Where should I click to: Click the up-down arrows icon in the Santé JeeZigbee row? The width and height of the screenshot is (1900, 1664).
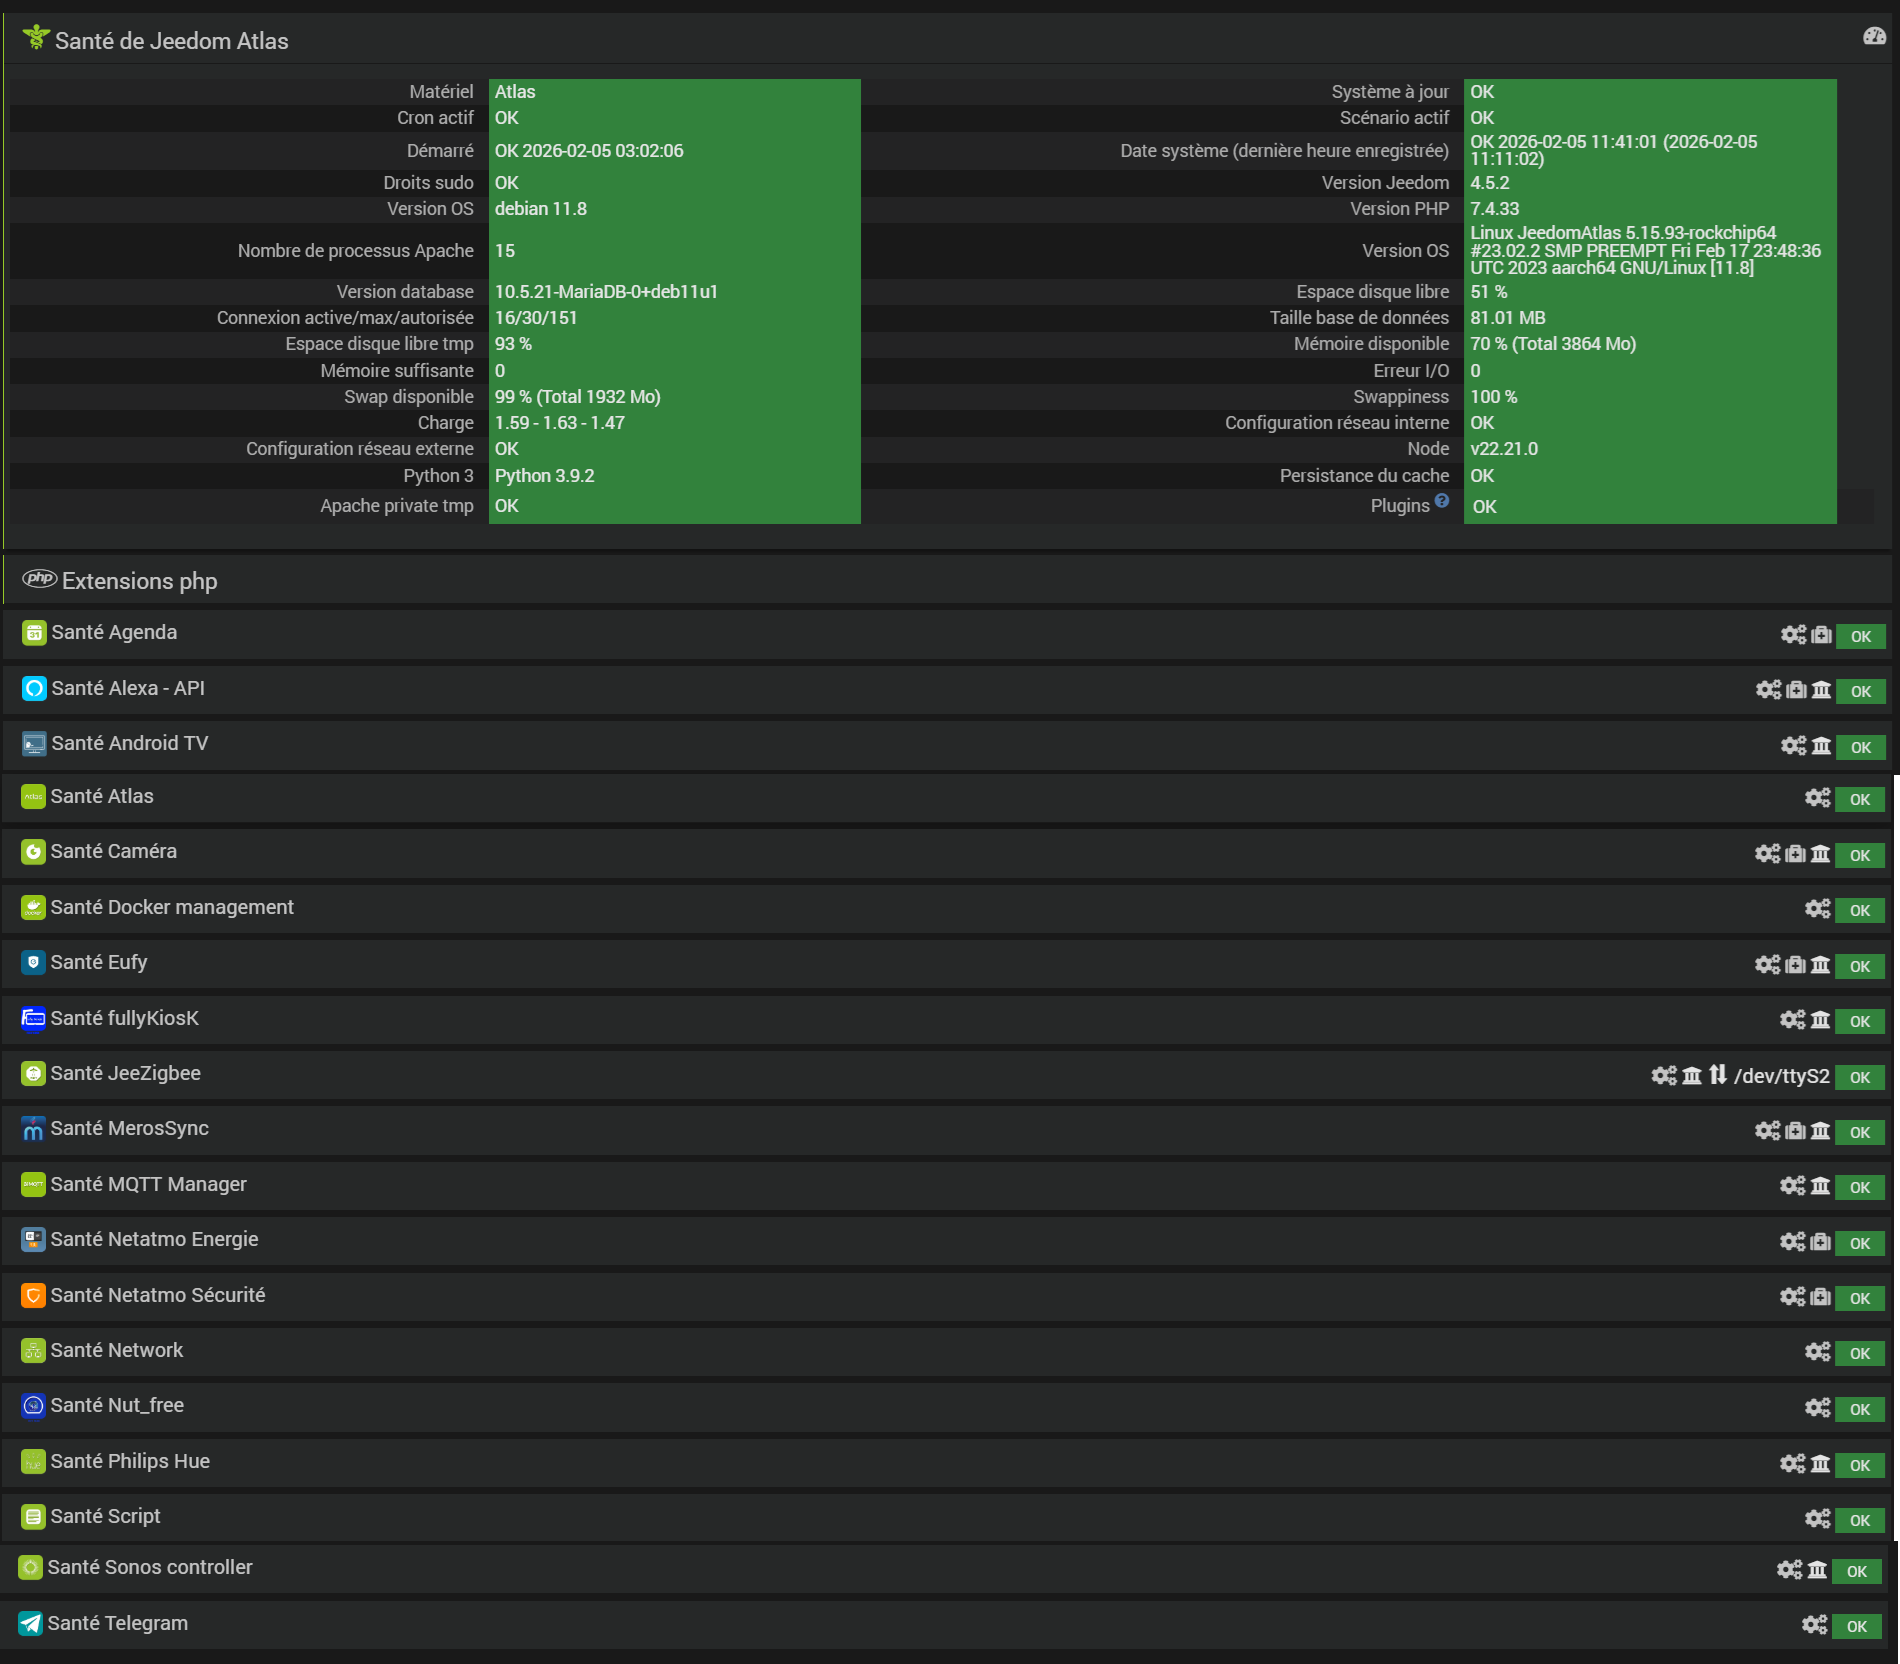(x=1717, y=1075)
